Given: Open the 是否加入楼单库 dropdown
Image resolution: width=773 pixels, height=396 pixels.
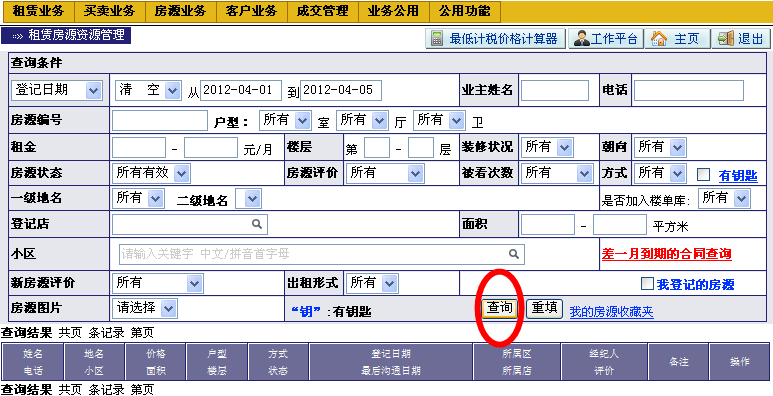Looking at the screenshot, I should (724, 198).
